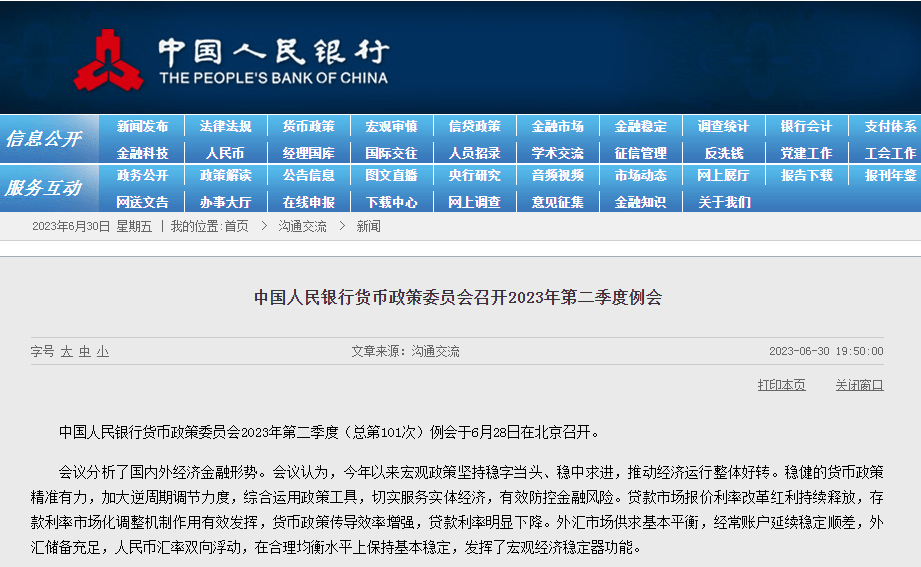
Task: Select 金融科技 in navigation
Action: (x=142, y=153)
